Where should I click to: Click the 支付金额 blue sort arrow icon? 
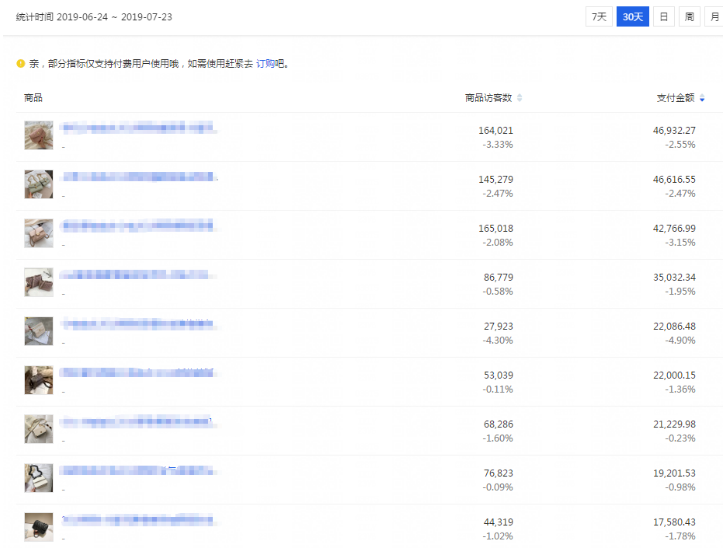702,98
